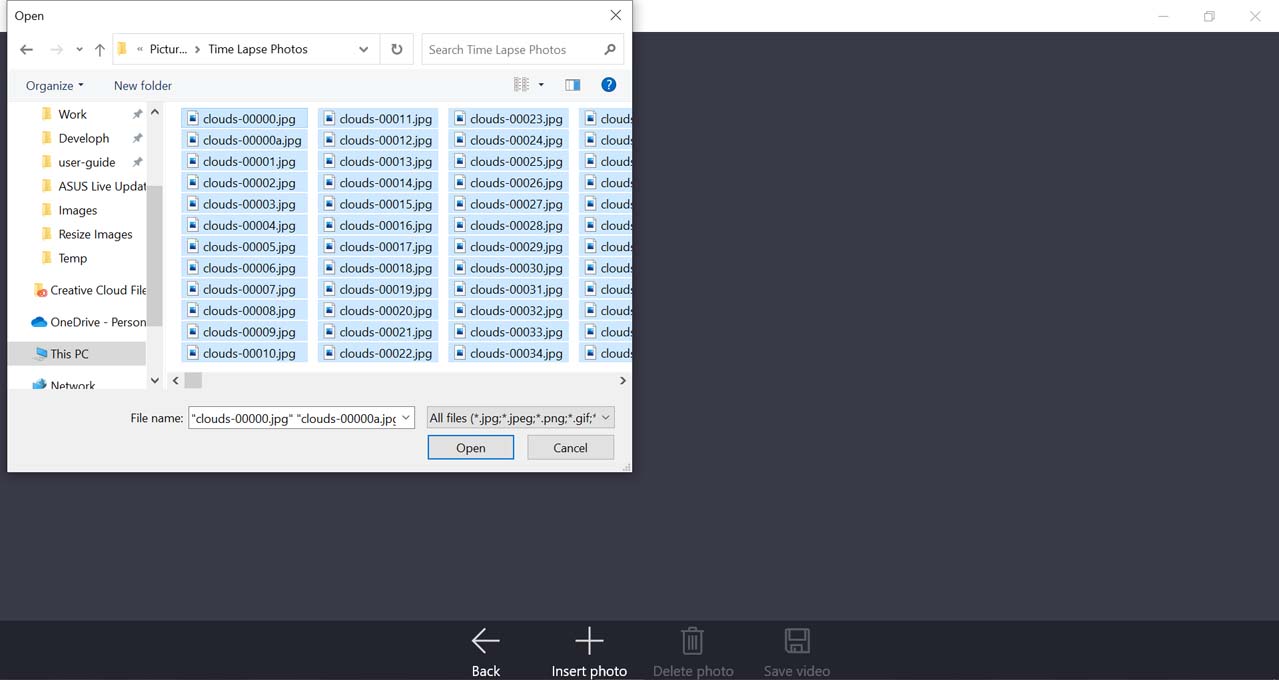Click the search magnifier icon
Image resolution: width=1279 pixels, height=680 pixels.
click(610, 49)
